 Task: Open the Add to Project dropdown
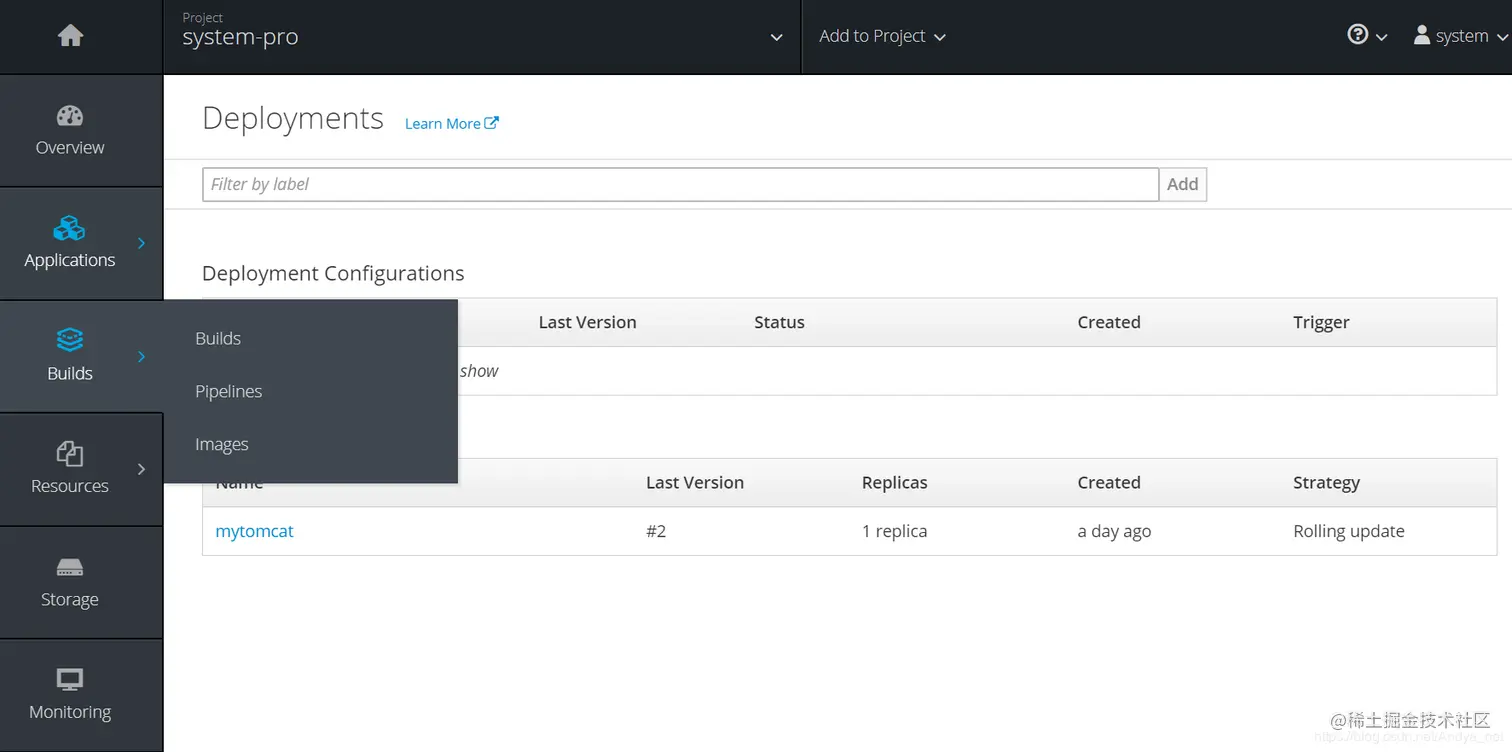(881, 36)
